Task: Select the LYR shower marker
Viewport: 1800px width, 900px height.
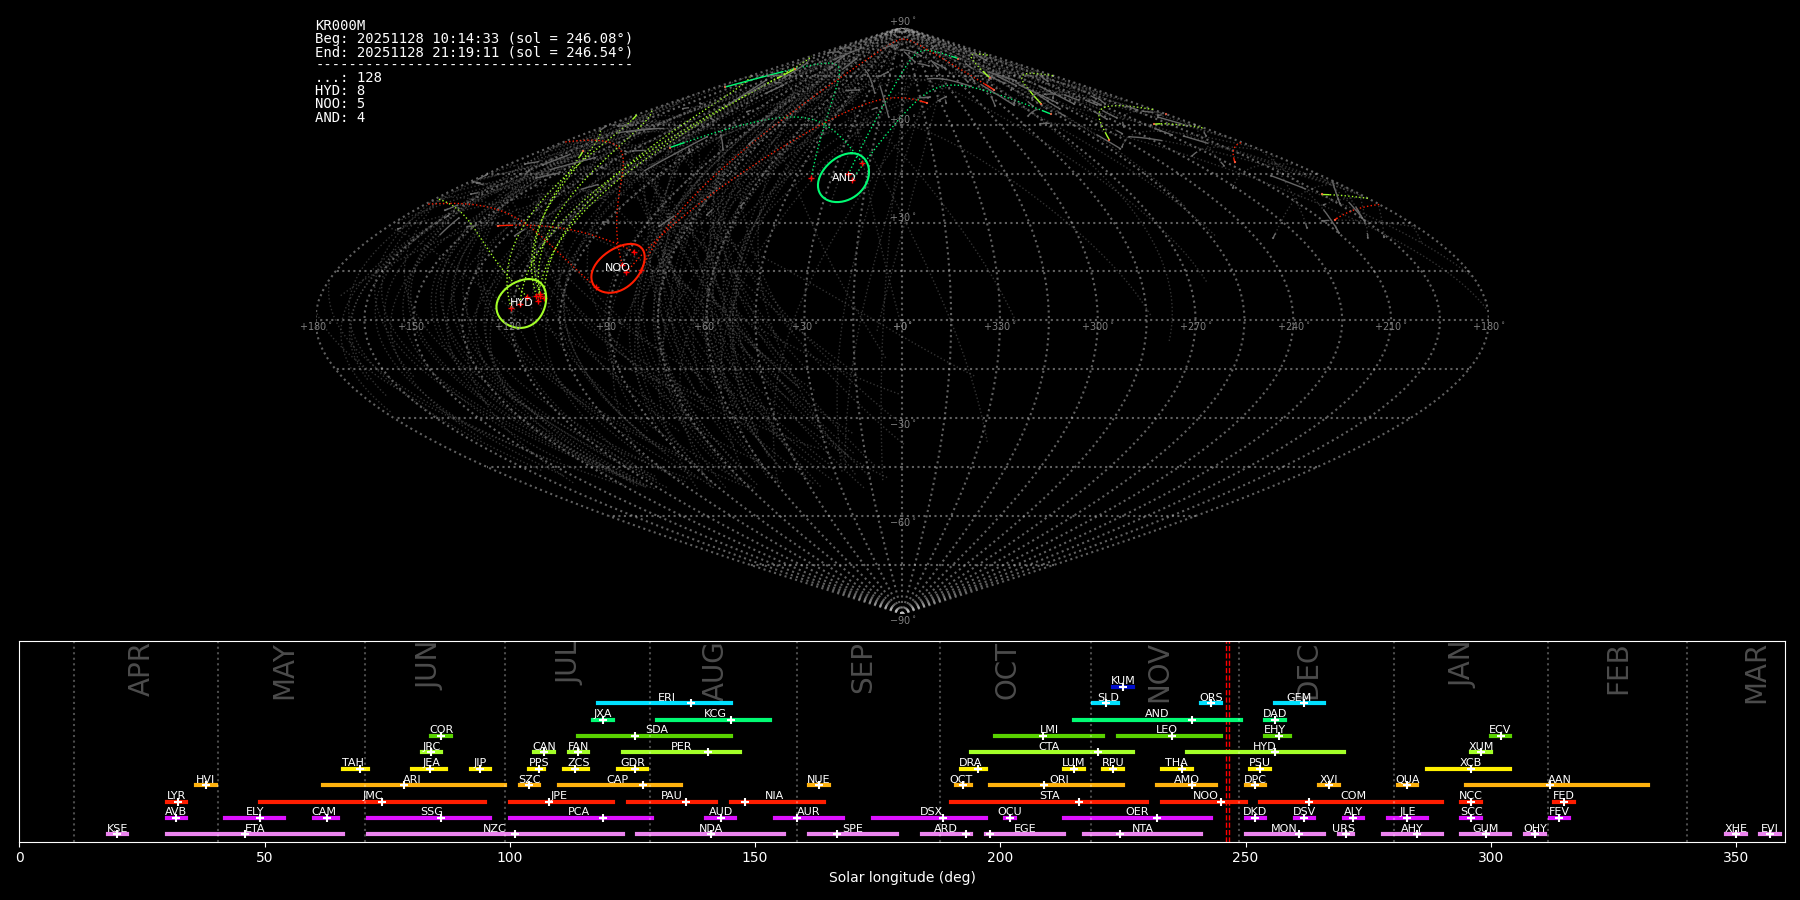Action: 177,802
